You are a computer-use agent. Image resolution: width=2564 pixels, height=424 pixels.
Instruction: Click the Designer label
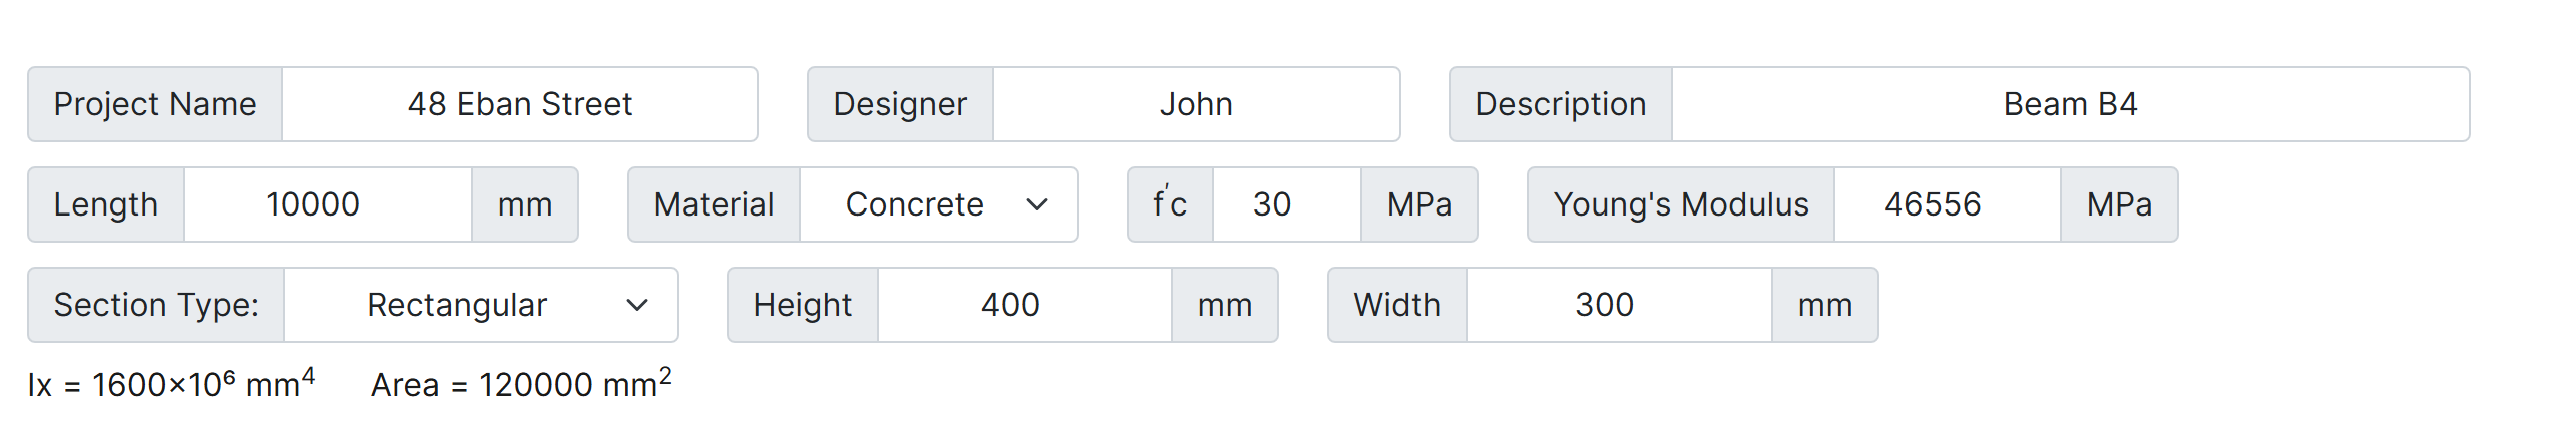coord(900,104)
